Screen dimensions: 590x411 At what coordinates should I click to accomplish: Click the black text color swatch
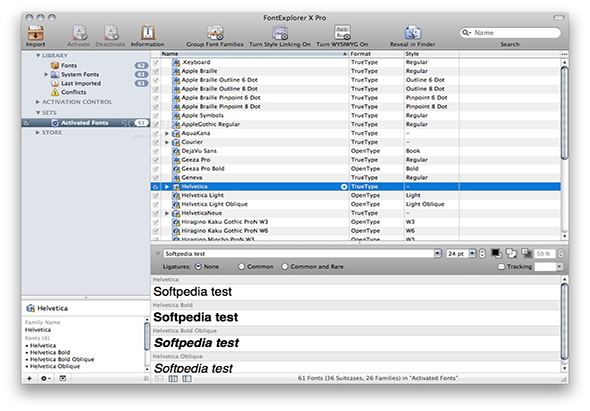[x=496, y=254]
